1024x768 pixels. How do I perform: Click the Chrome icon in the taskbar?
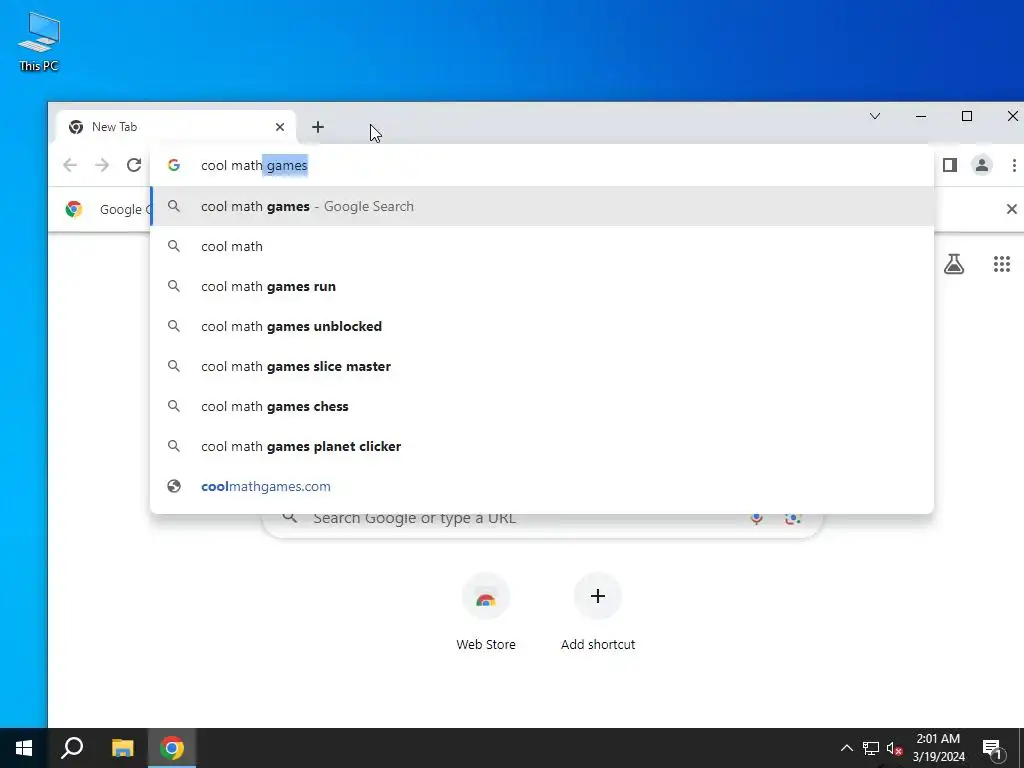(x=172, y=748)
